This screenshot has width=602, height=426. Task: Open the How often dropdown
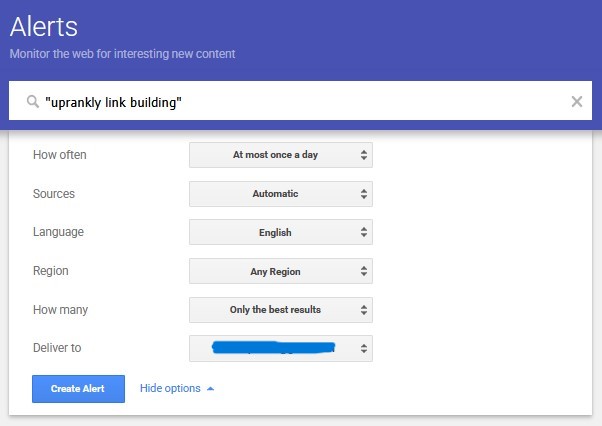coord(281,155)
